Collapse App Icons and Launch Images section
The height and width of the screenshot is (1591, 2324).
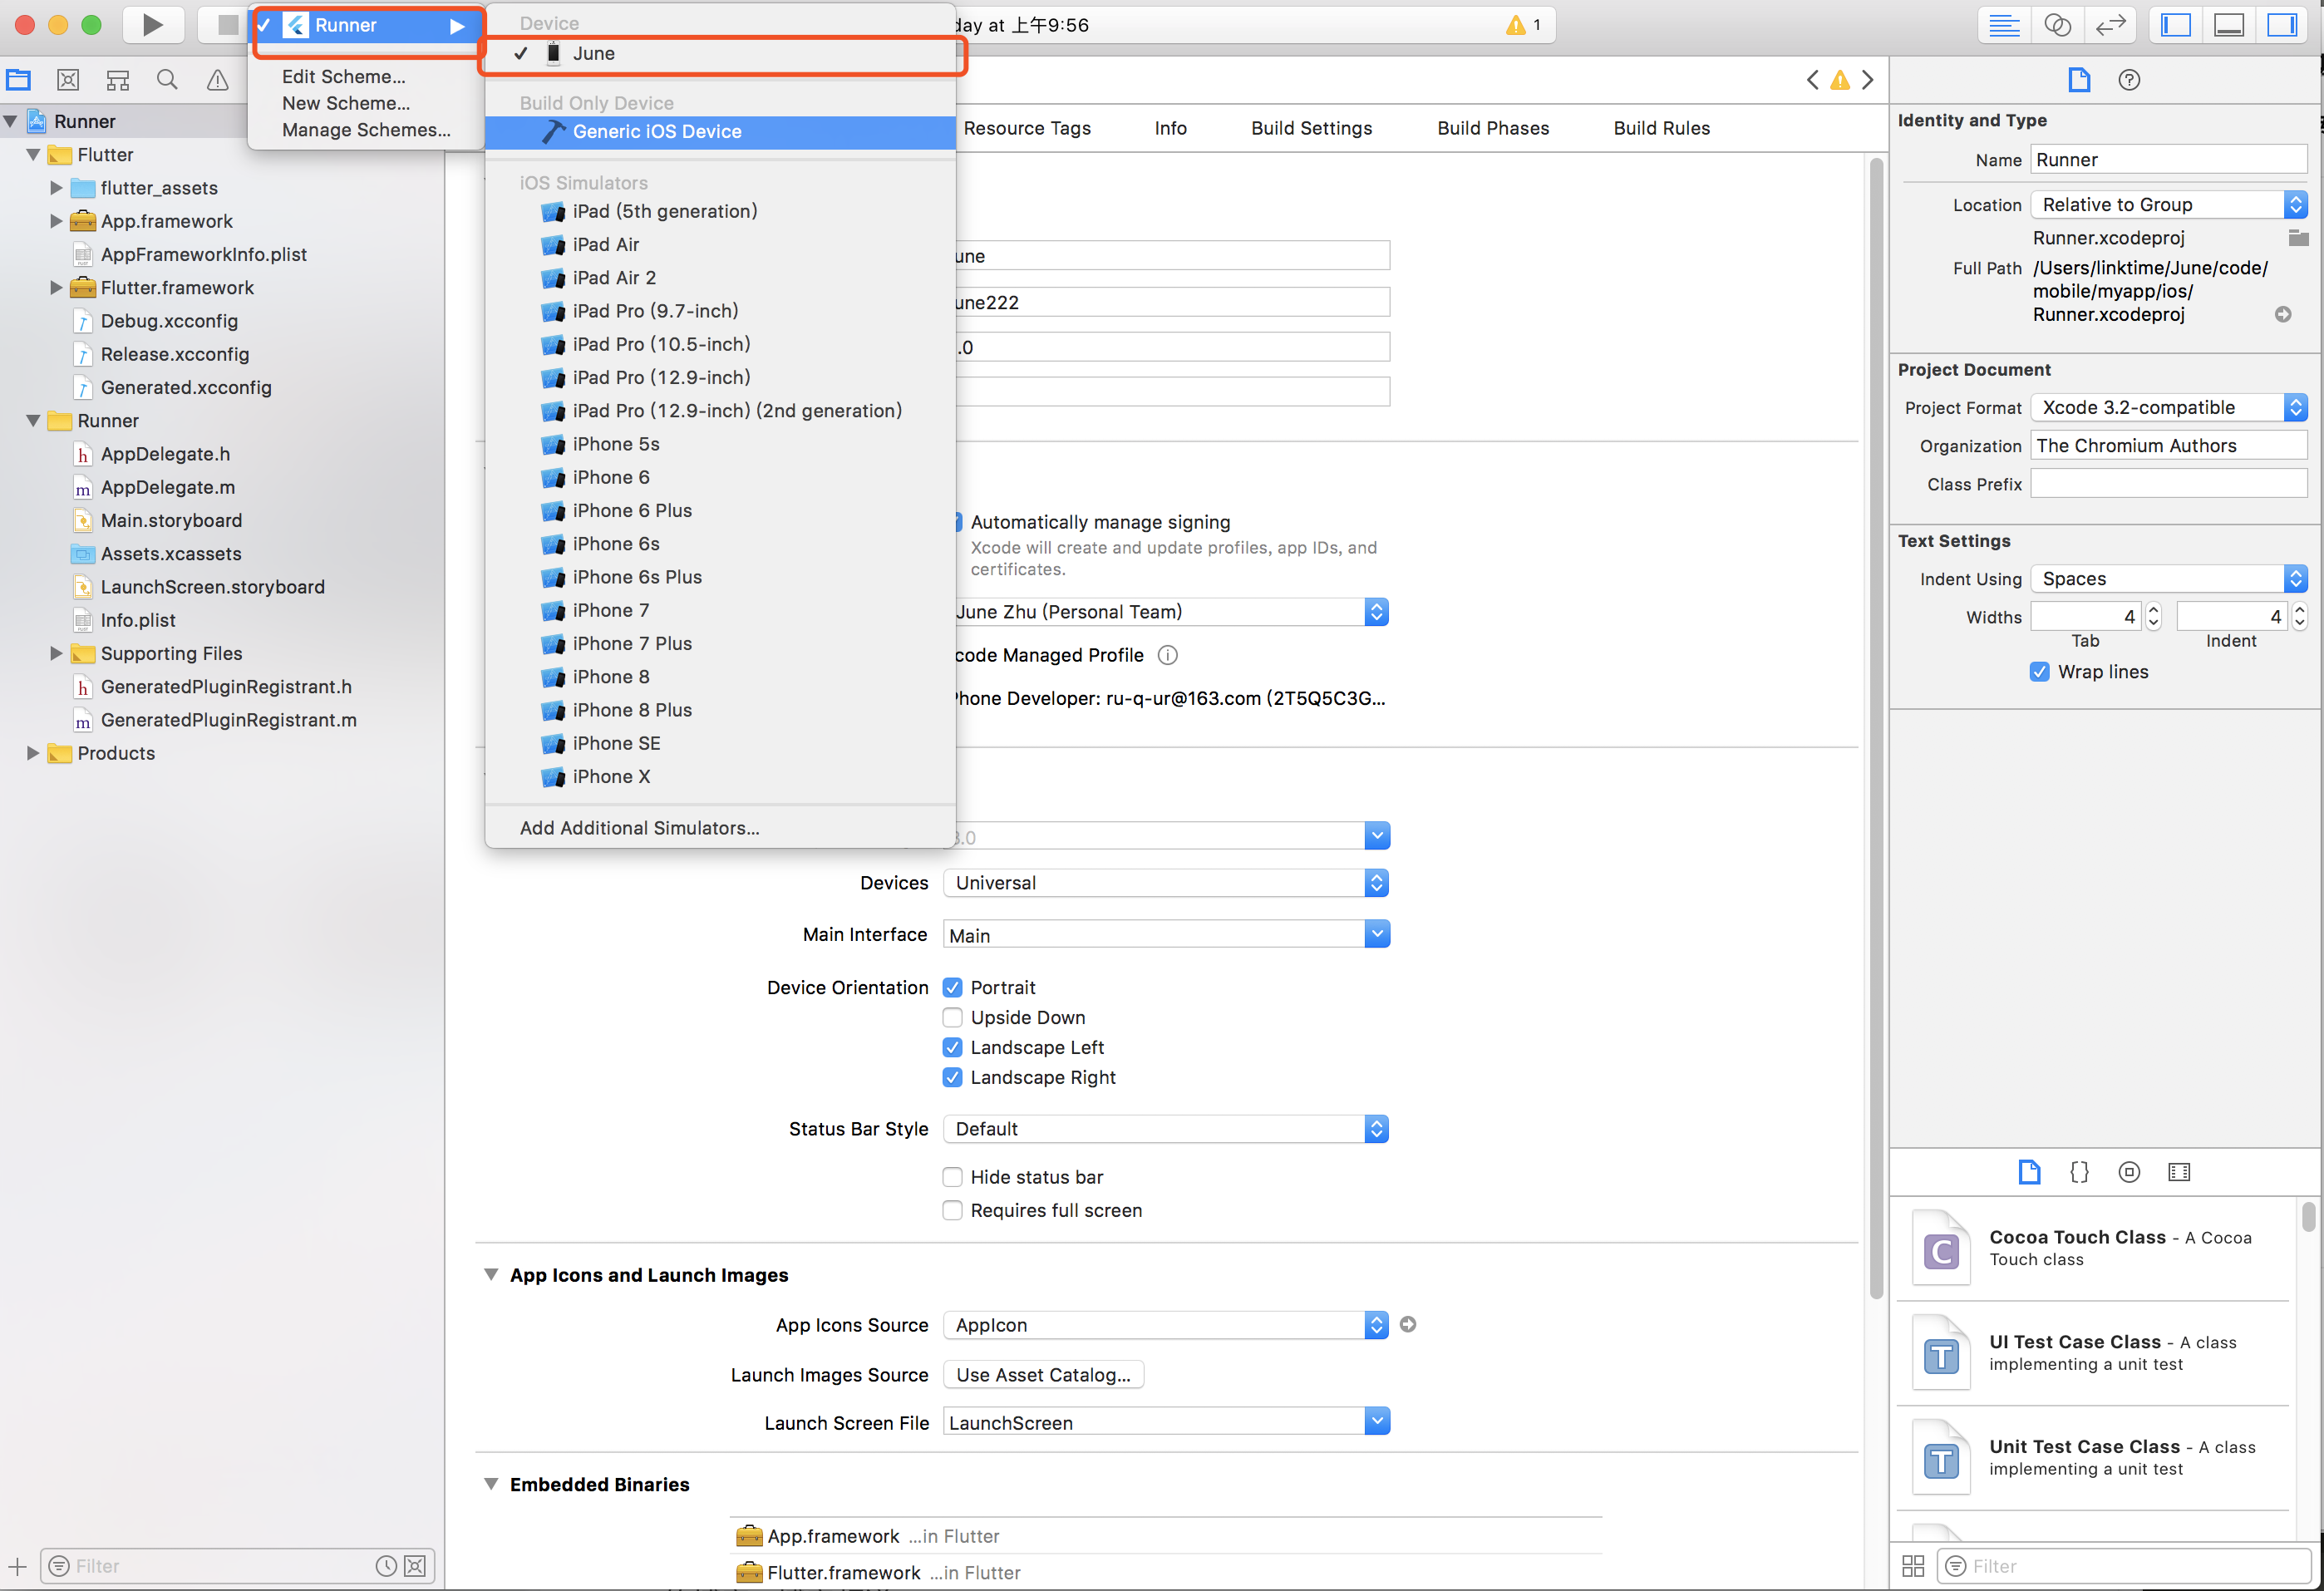pyautogui.click(x=491, y=1274)
